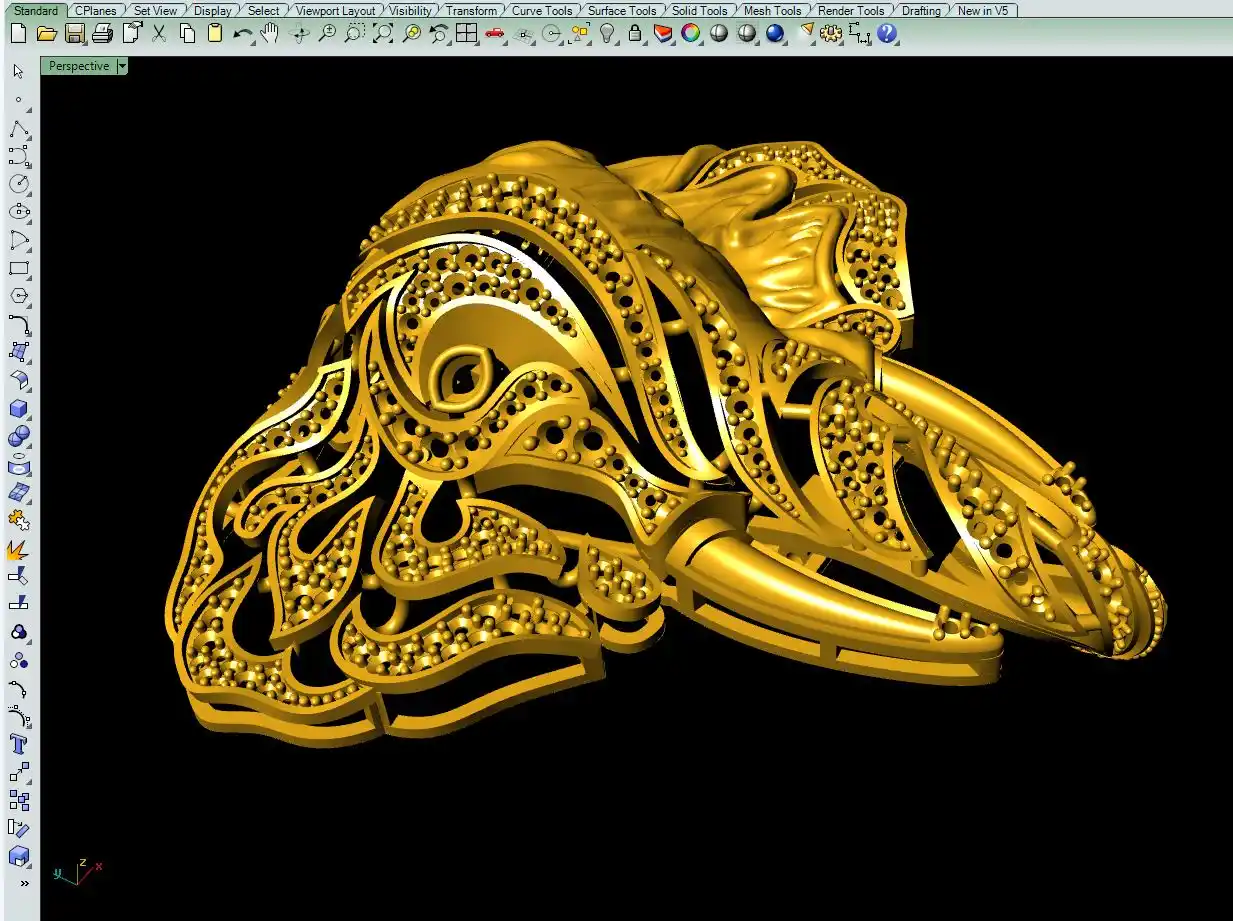Image resolution: width=1233 pixels, height=921 pixels.
Task: Toggle object visibility with light bulb icon
Action: [607, 33]
